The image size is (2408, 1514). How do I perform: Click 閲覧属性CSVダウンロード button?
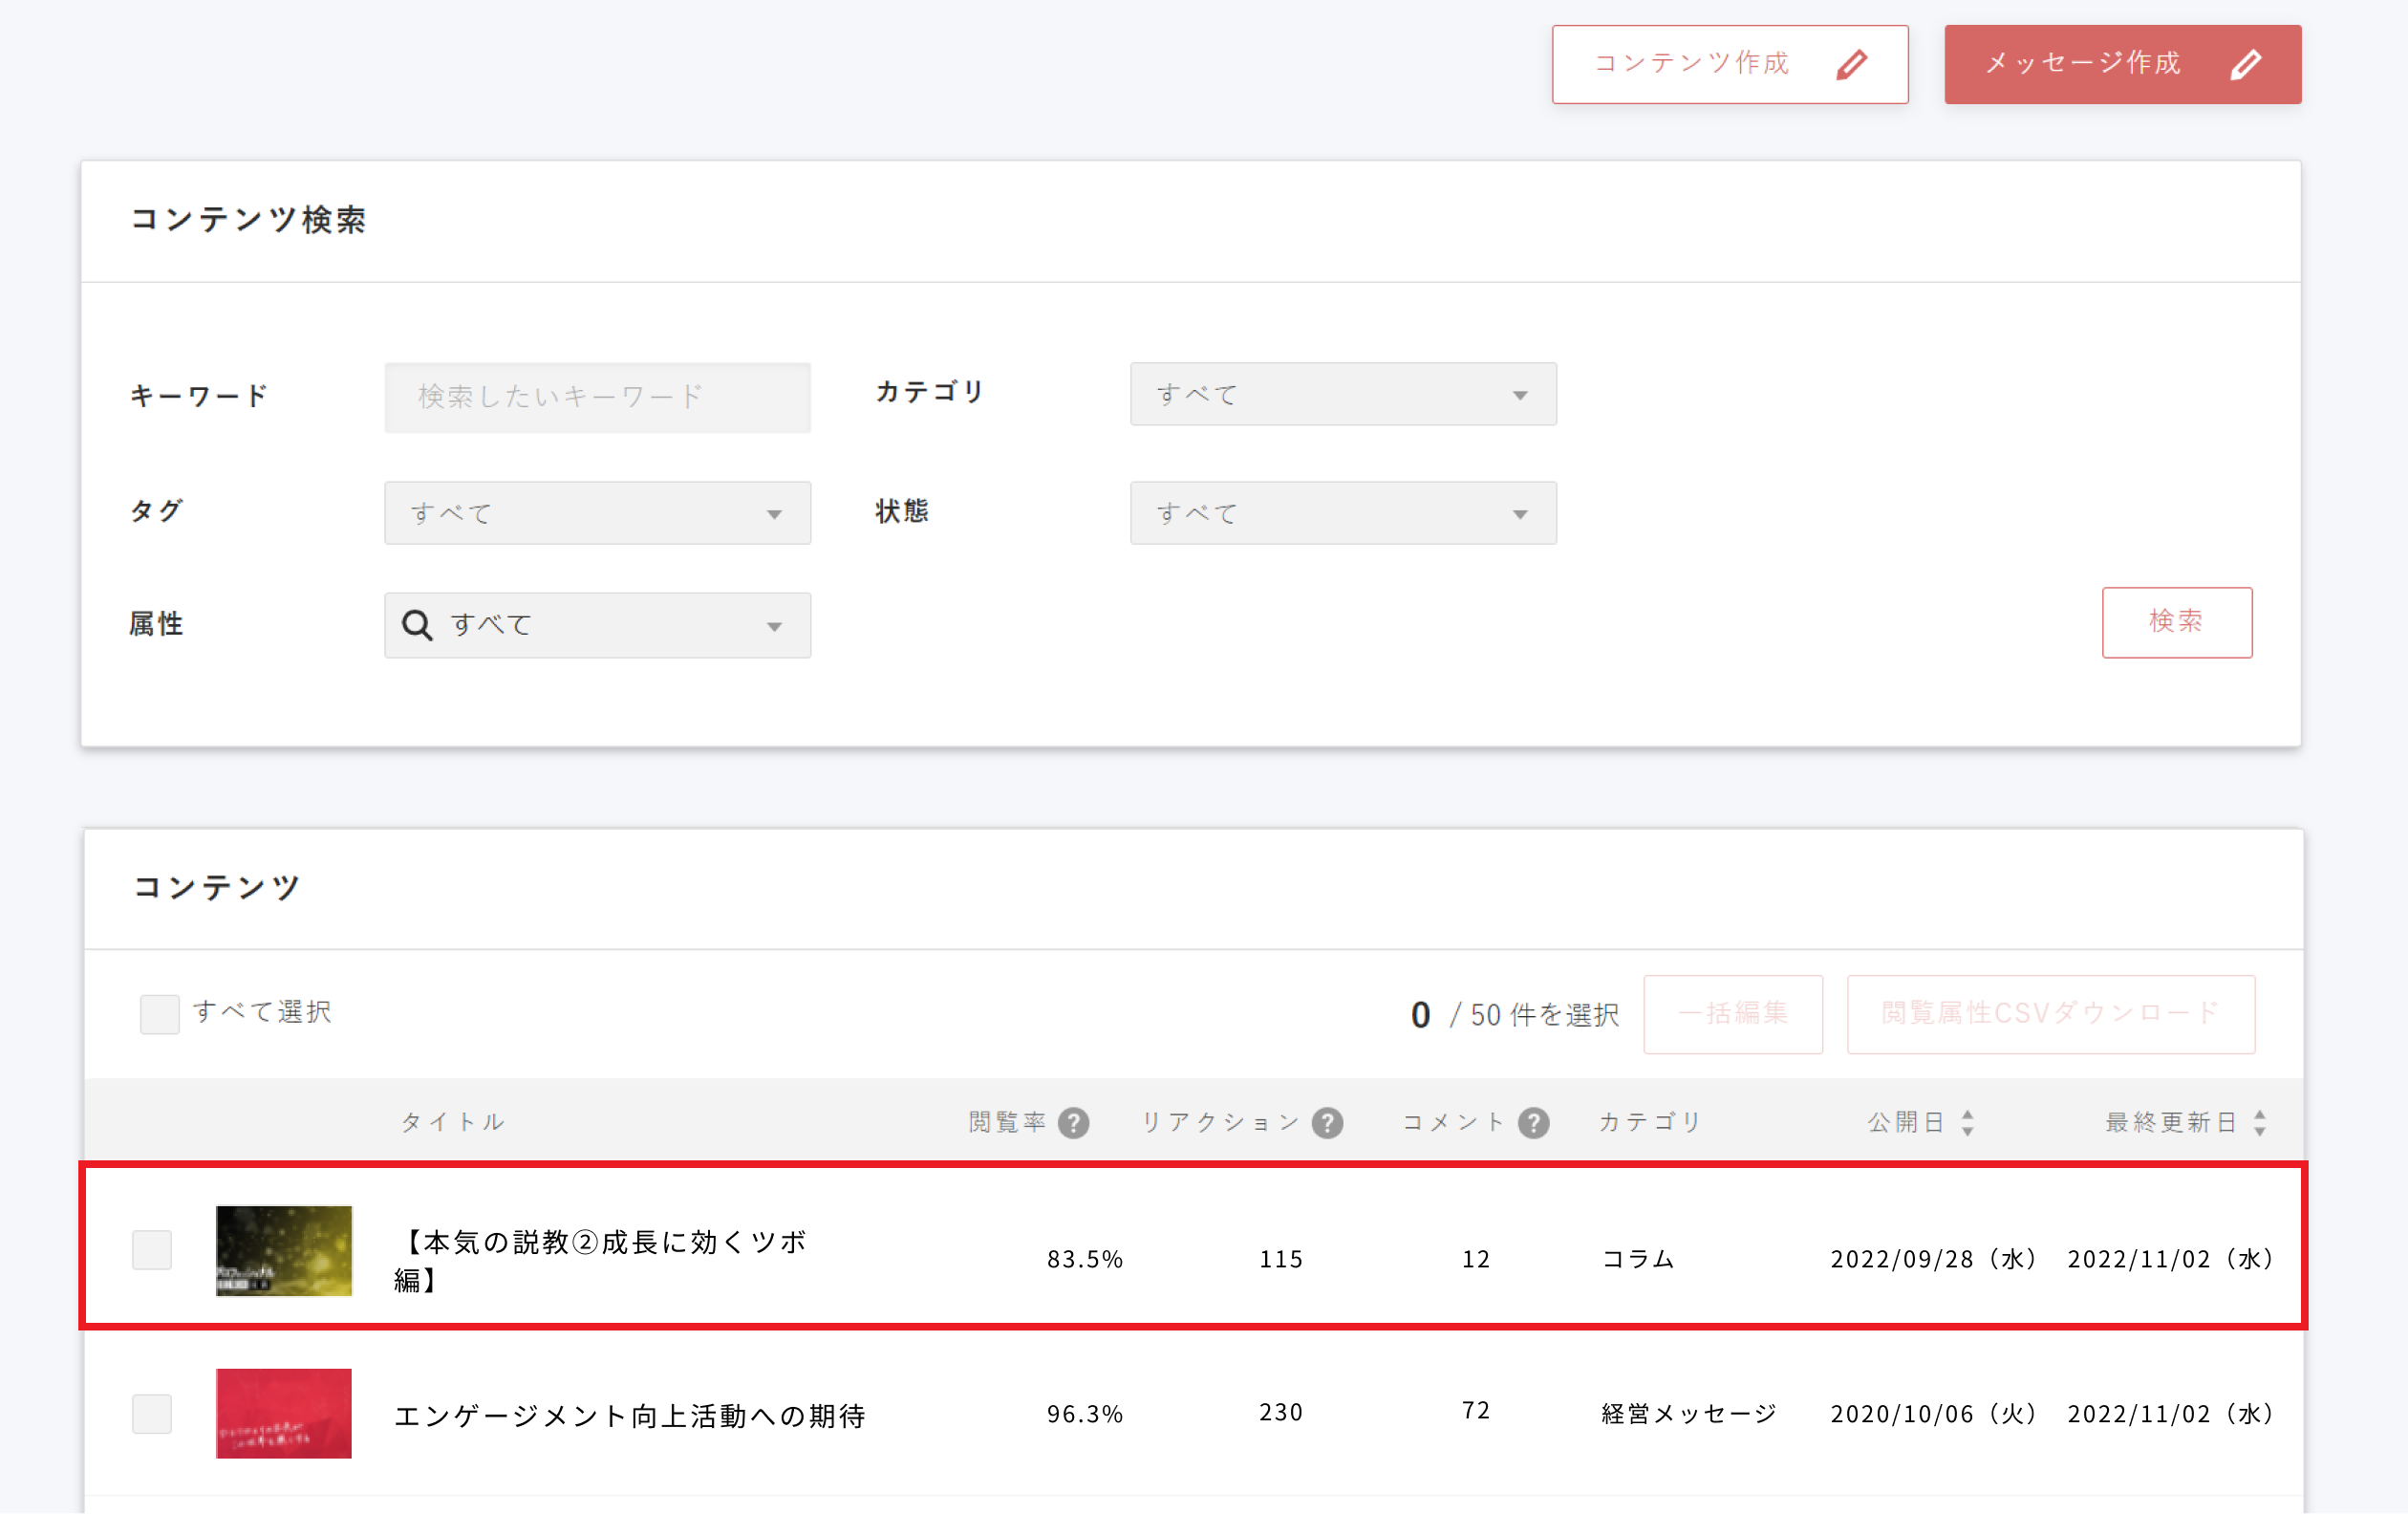pyautogui.click(x=2050, y=1014)
